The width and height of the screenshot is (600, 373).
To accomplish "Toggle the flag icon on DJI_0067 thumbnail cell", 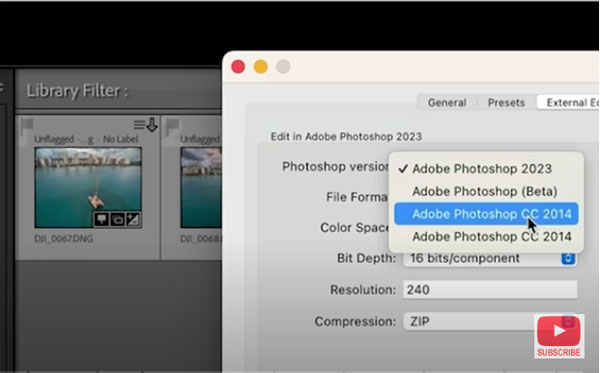I will pyautogui.click(x=27, y=126).
